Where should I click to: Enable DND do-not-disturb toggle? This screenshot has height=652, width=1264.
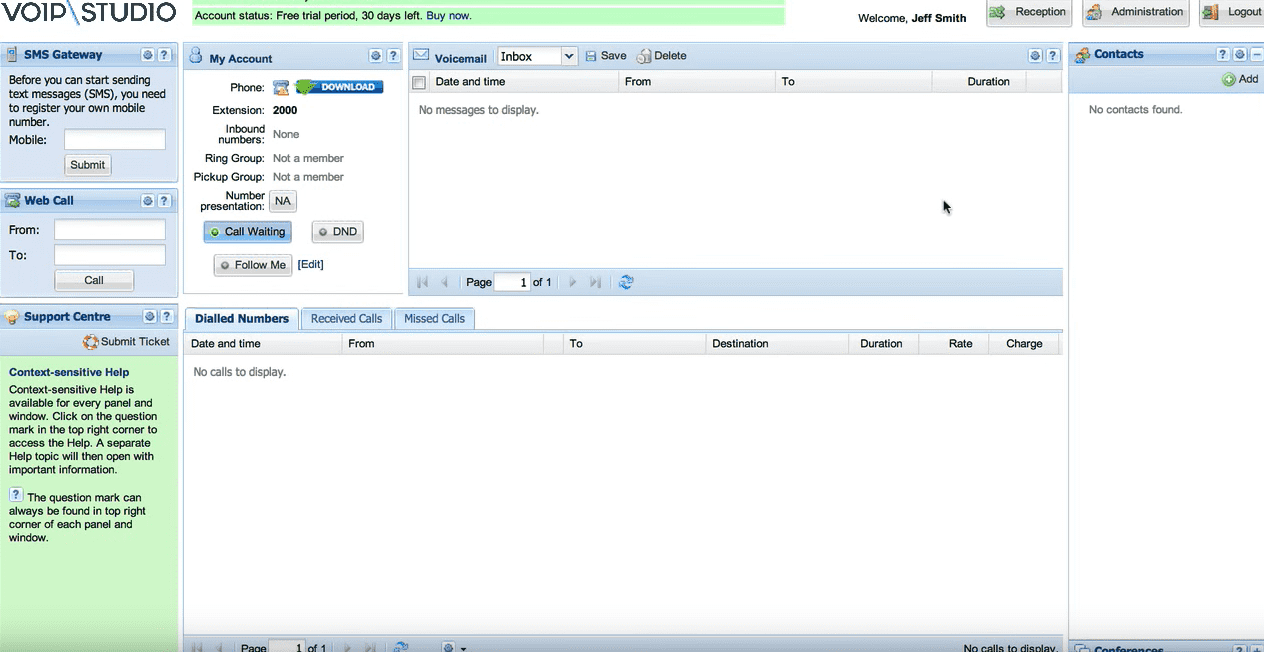pyautogui.click(x=337, y=232)
